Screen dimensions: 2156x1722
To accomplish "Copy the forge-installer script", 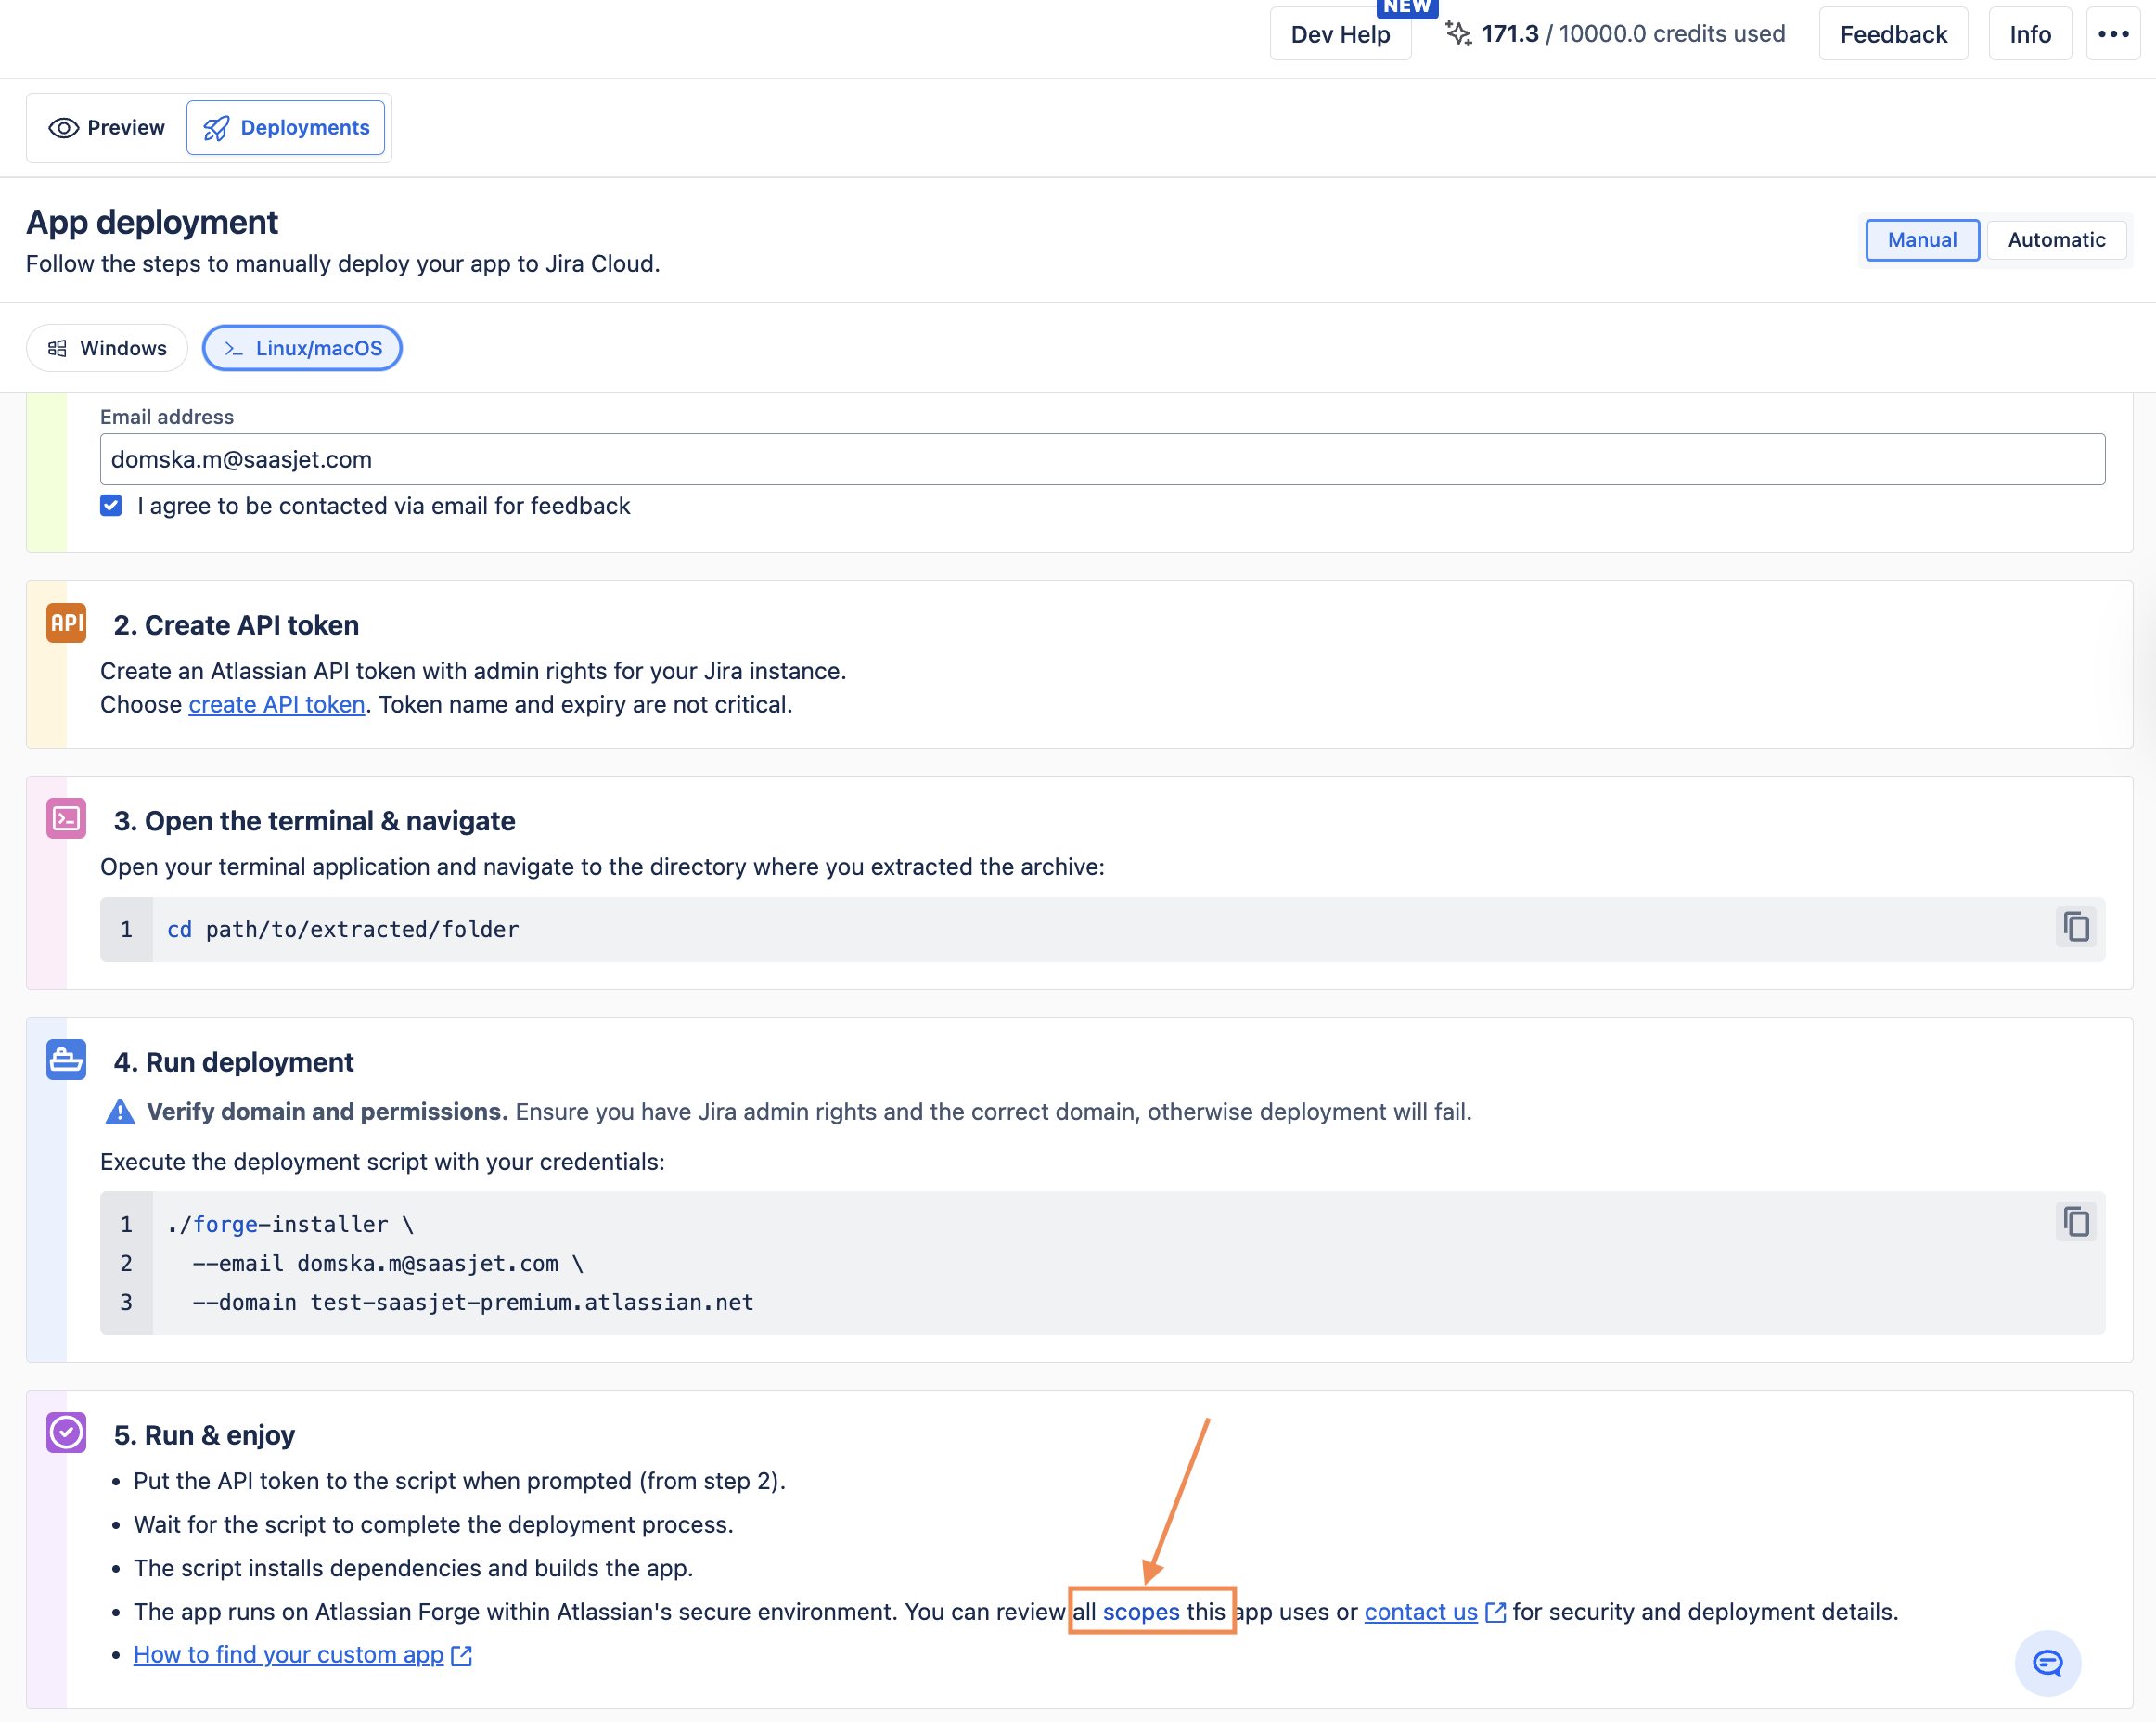I will (x=2075, y=1222).
